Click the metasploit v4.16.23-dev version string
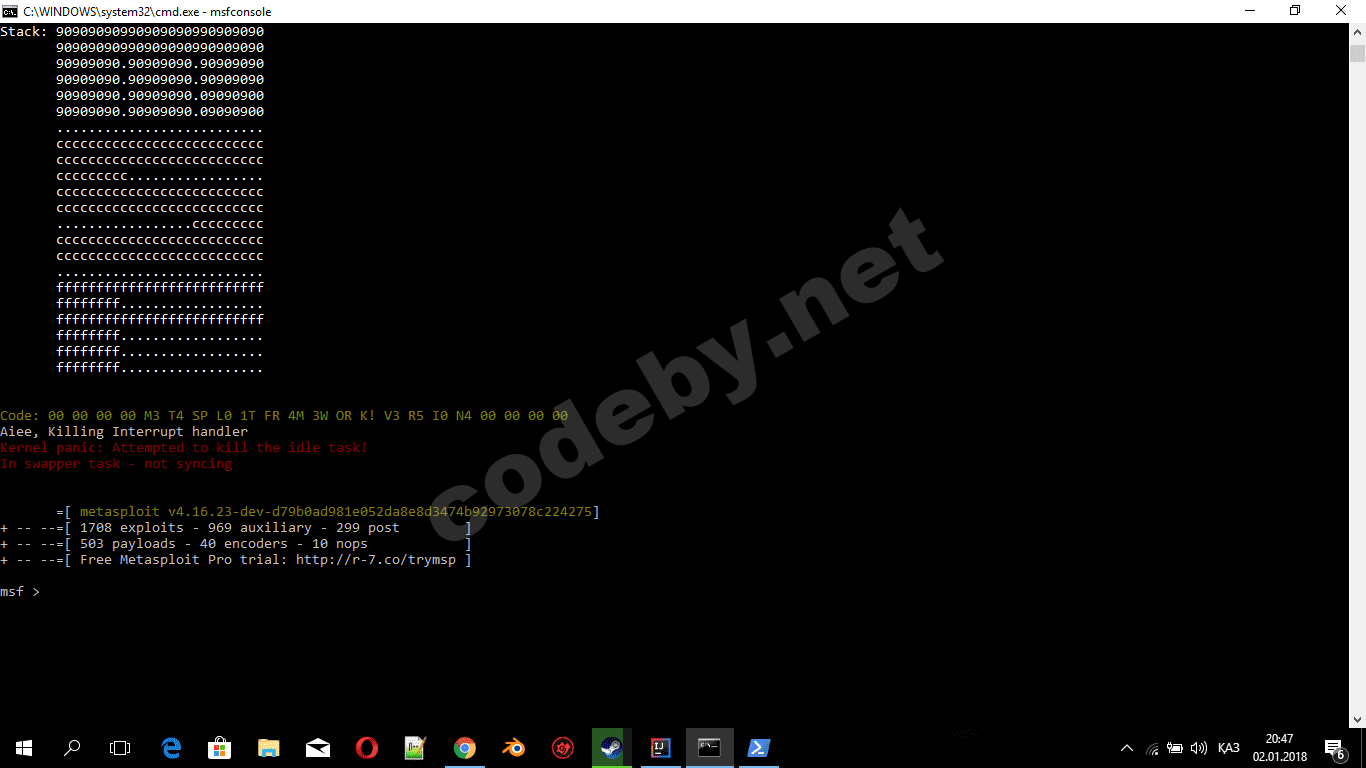This screenshot has width=1366, height=768. [x=336, y=511]
